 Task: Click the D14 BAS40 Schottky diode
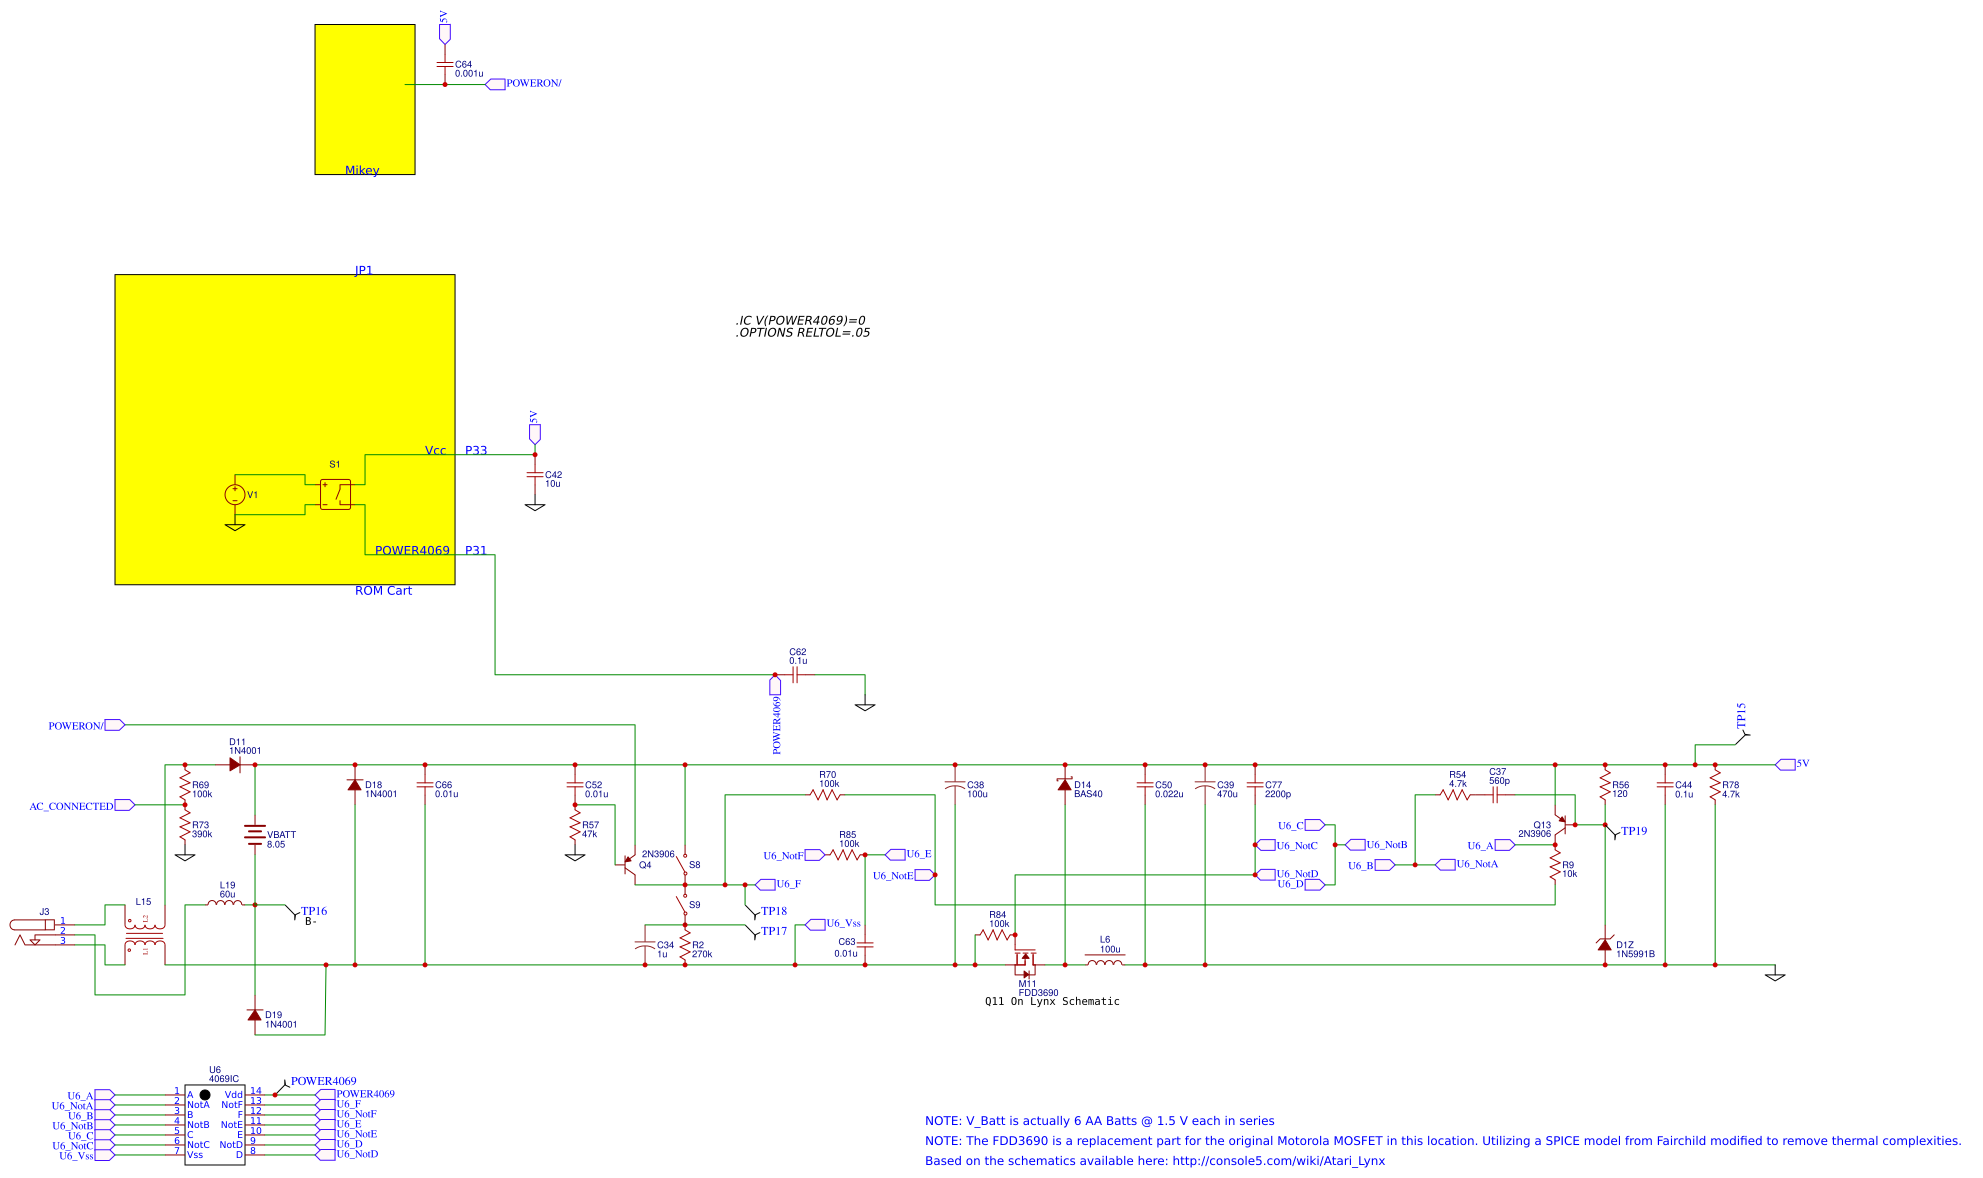pos(1065,785)
